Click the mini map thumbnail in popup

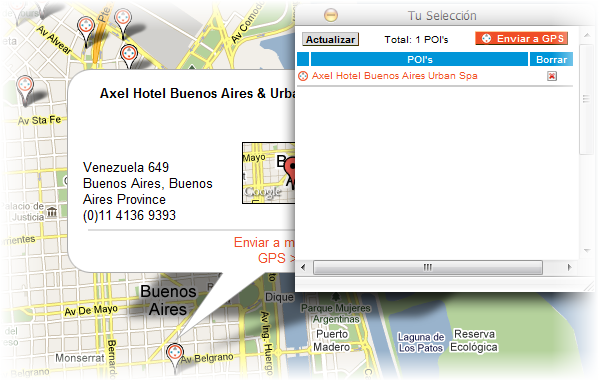269,173
